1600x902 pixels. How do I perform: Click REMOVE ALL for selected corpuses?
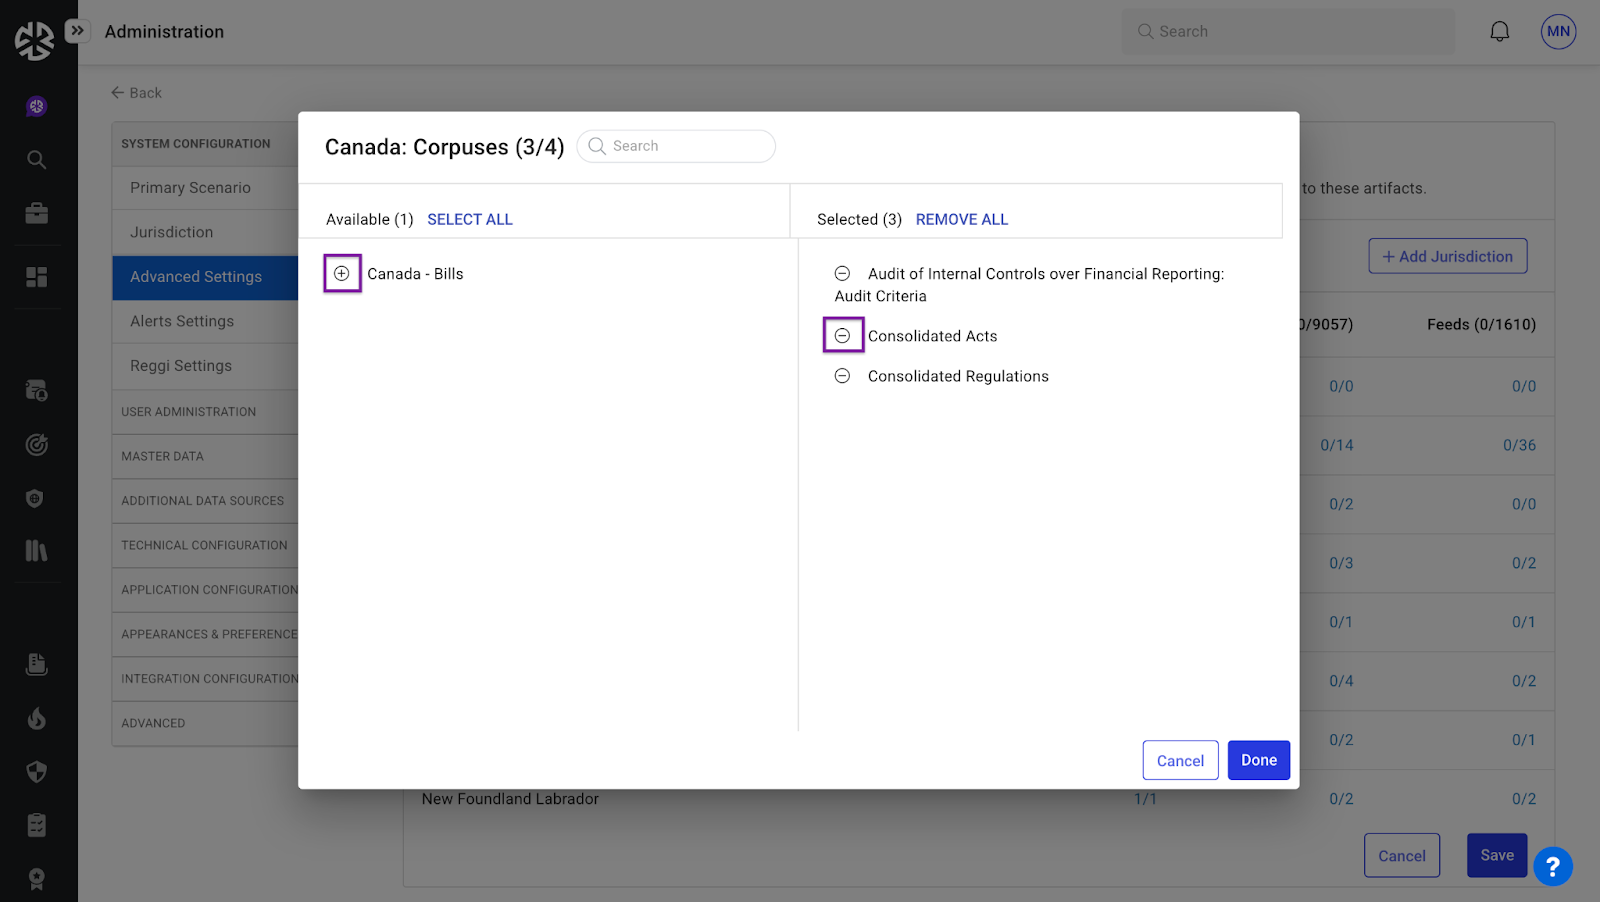(961, 219)
